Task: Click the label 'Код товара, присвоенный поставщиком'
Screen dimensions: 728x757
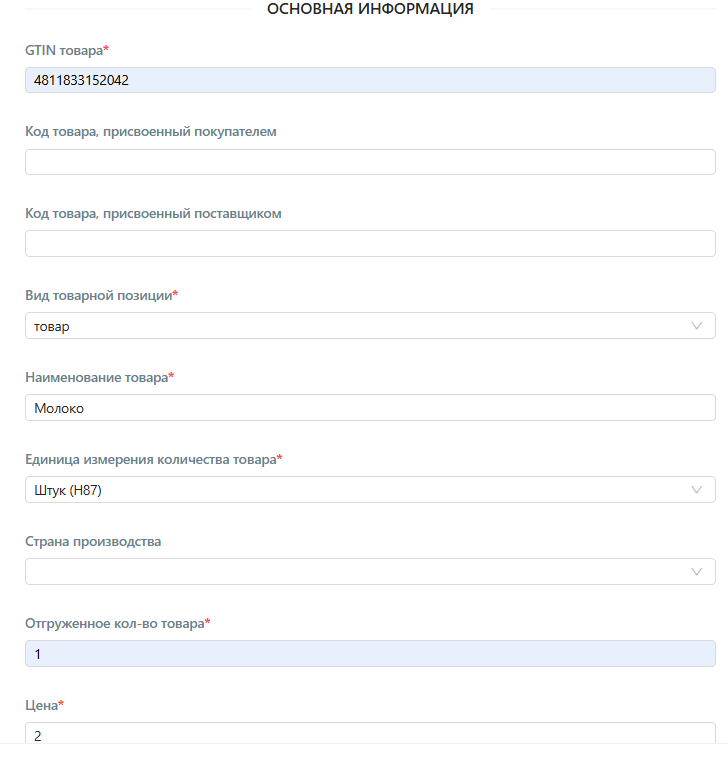Action: tap(153, 214)
